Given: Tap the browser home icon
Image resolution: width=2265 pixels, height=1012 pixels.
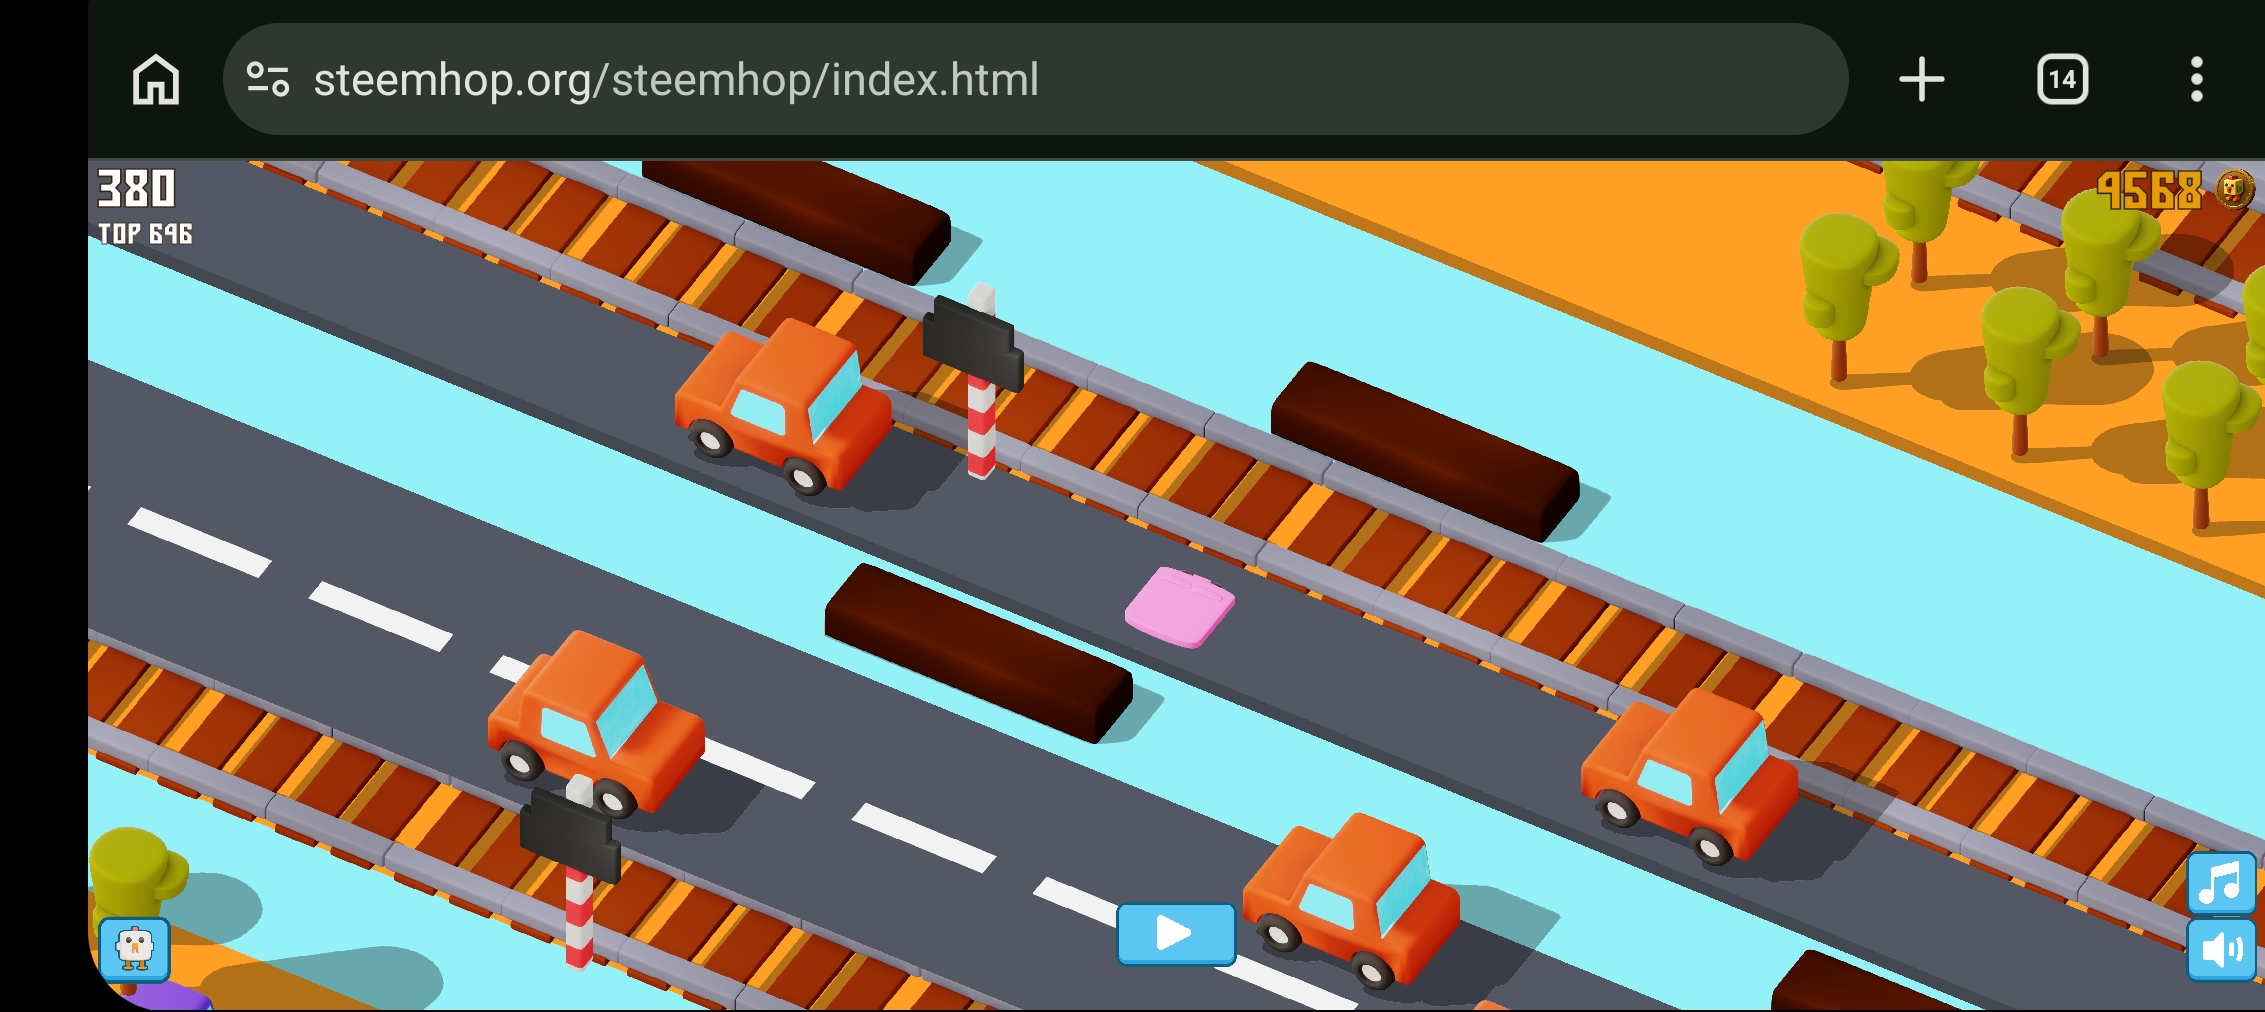Looking at the screenshot, I should pyautogui.click(x=156, y=80).
